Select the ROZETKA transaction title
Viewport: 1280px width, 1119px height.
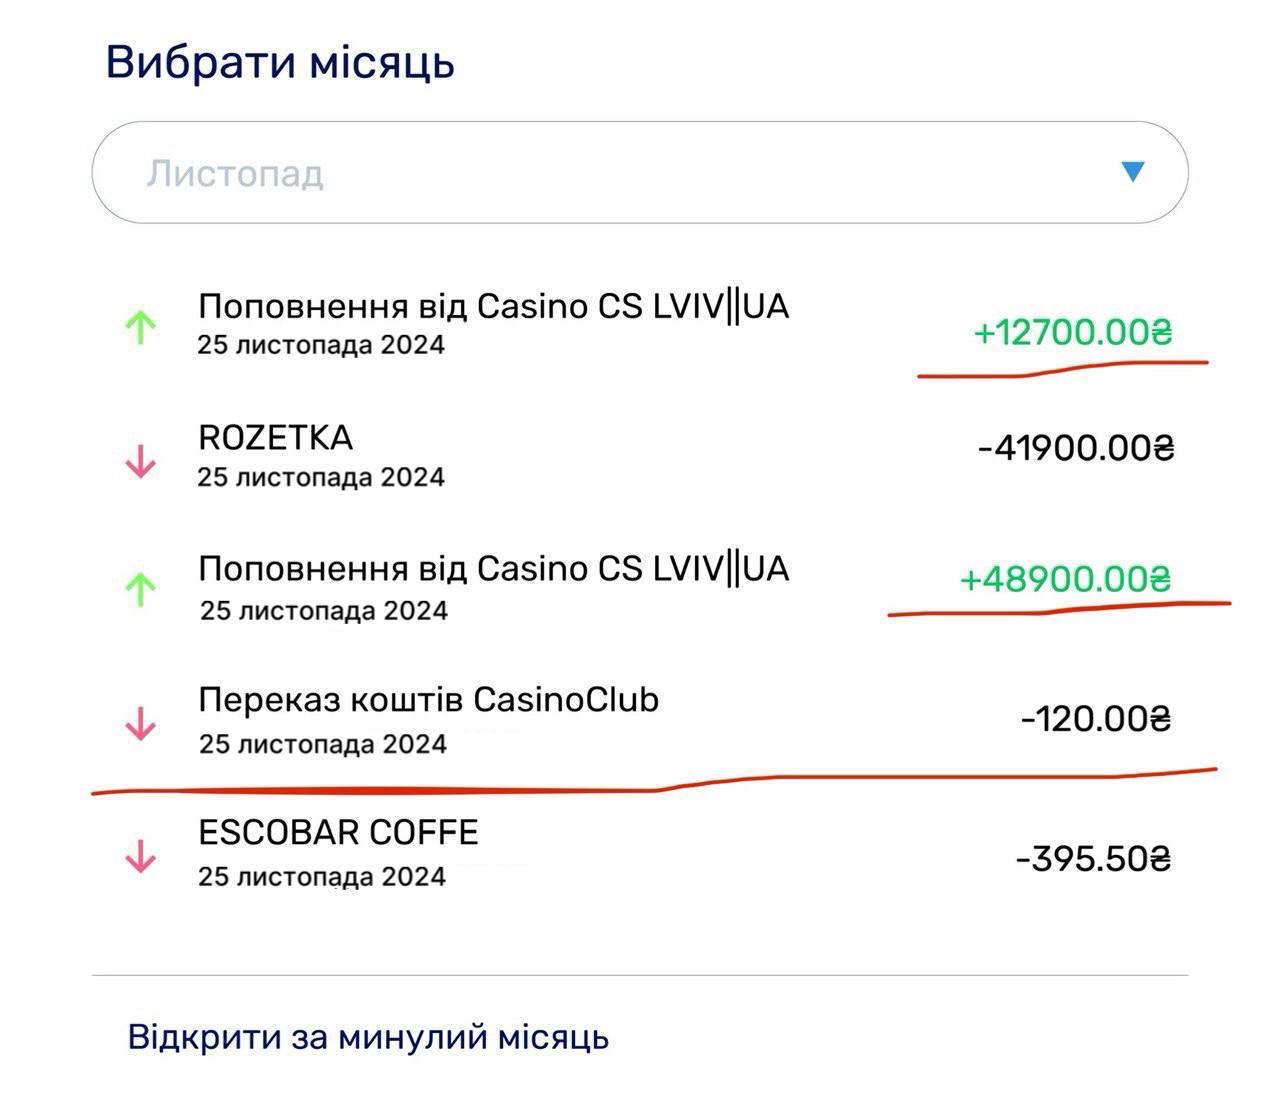276,438
